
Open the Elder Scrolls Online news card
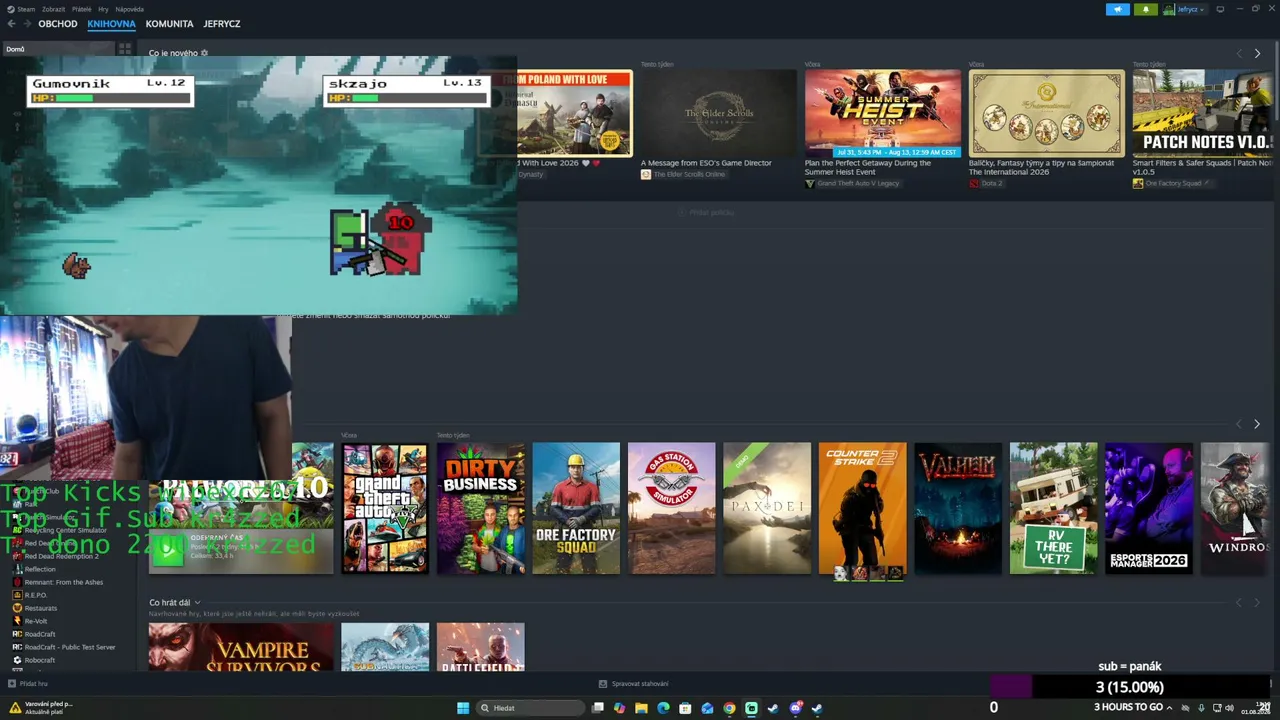coord(719,113)
